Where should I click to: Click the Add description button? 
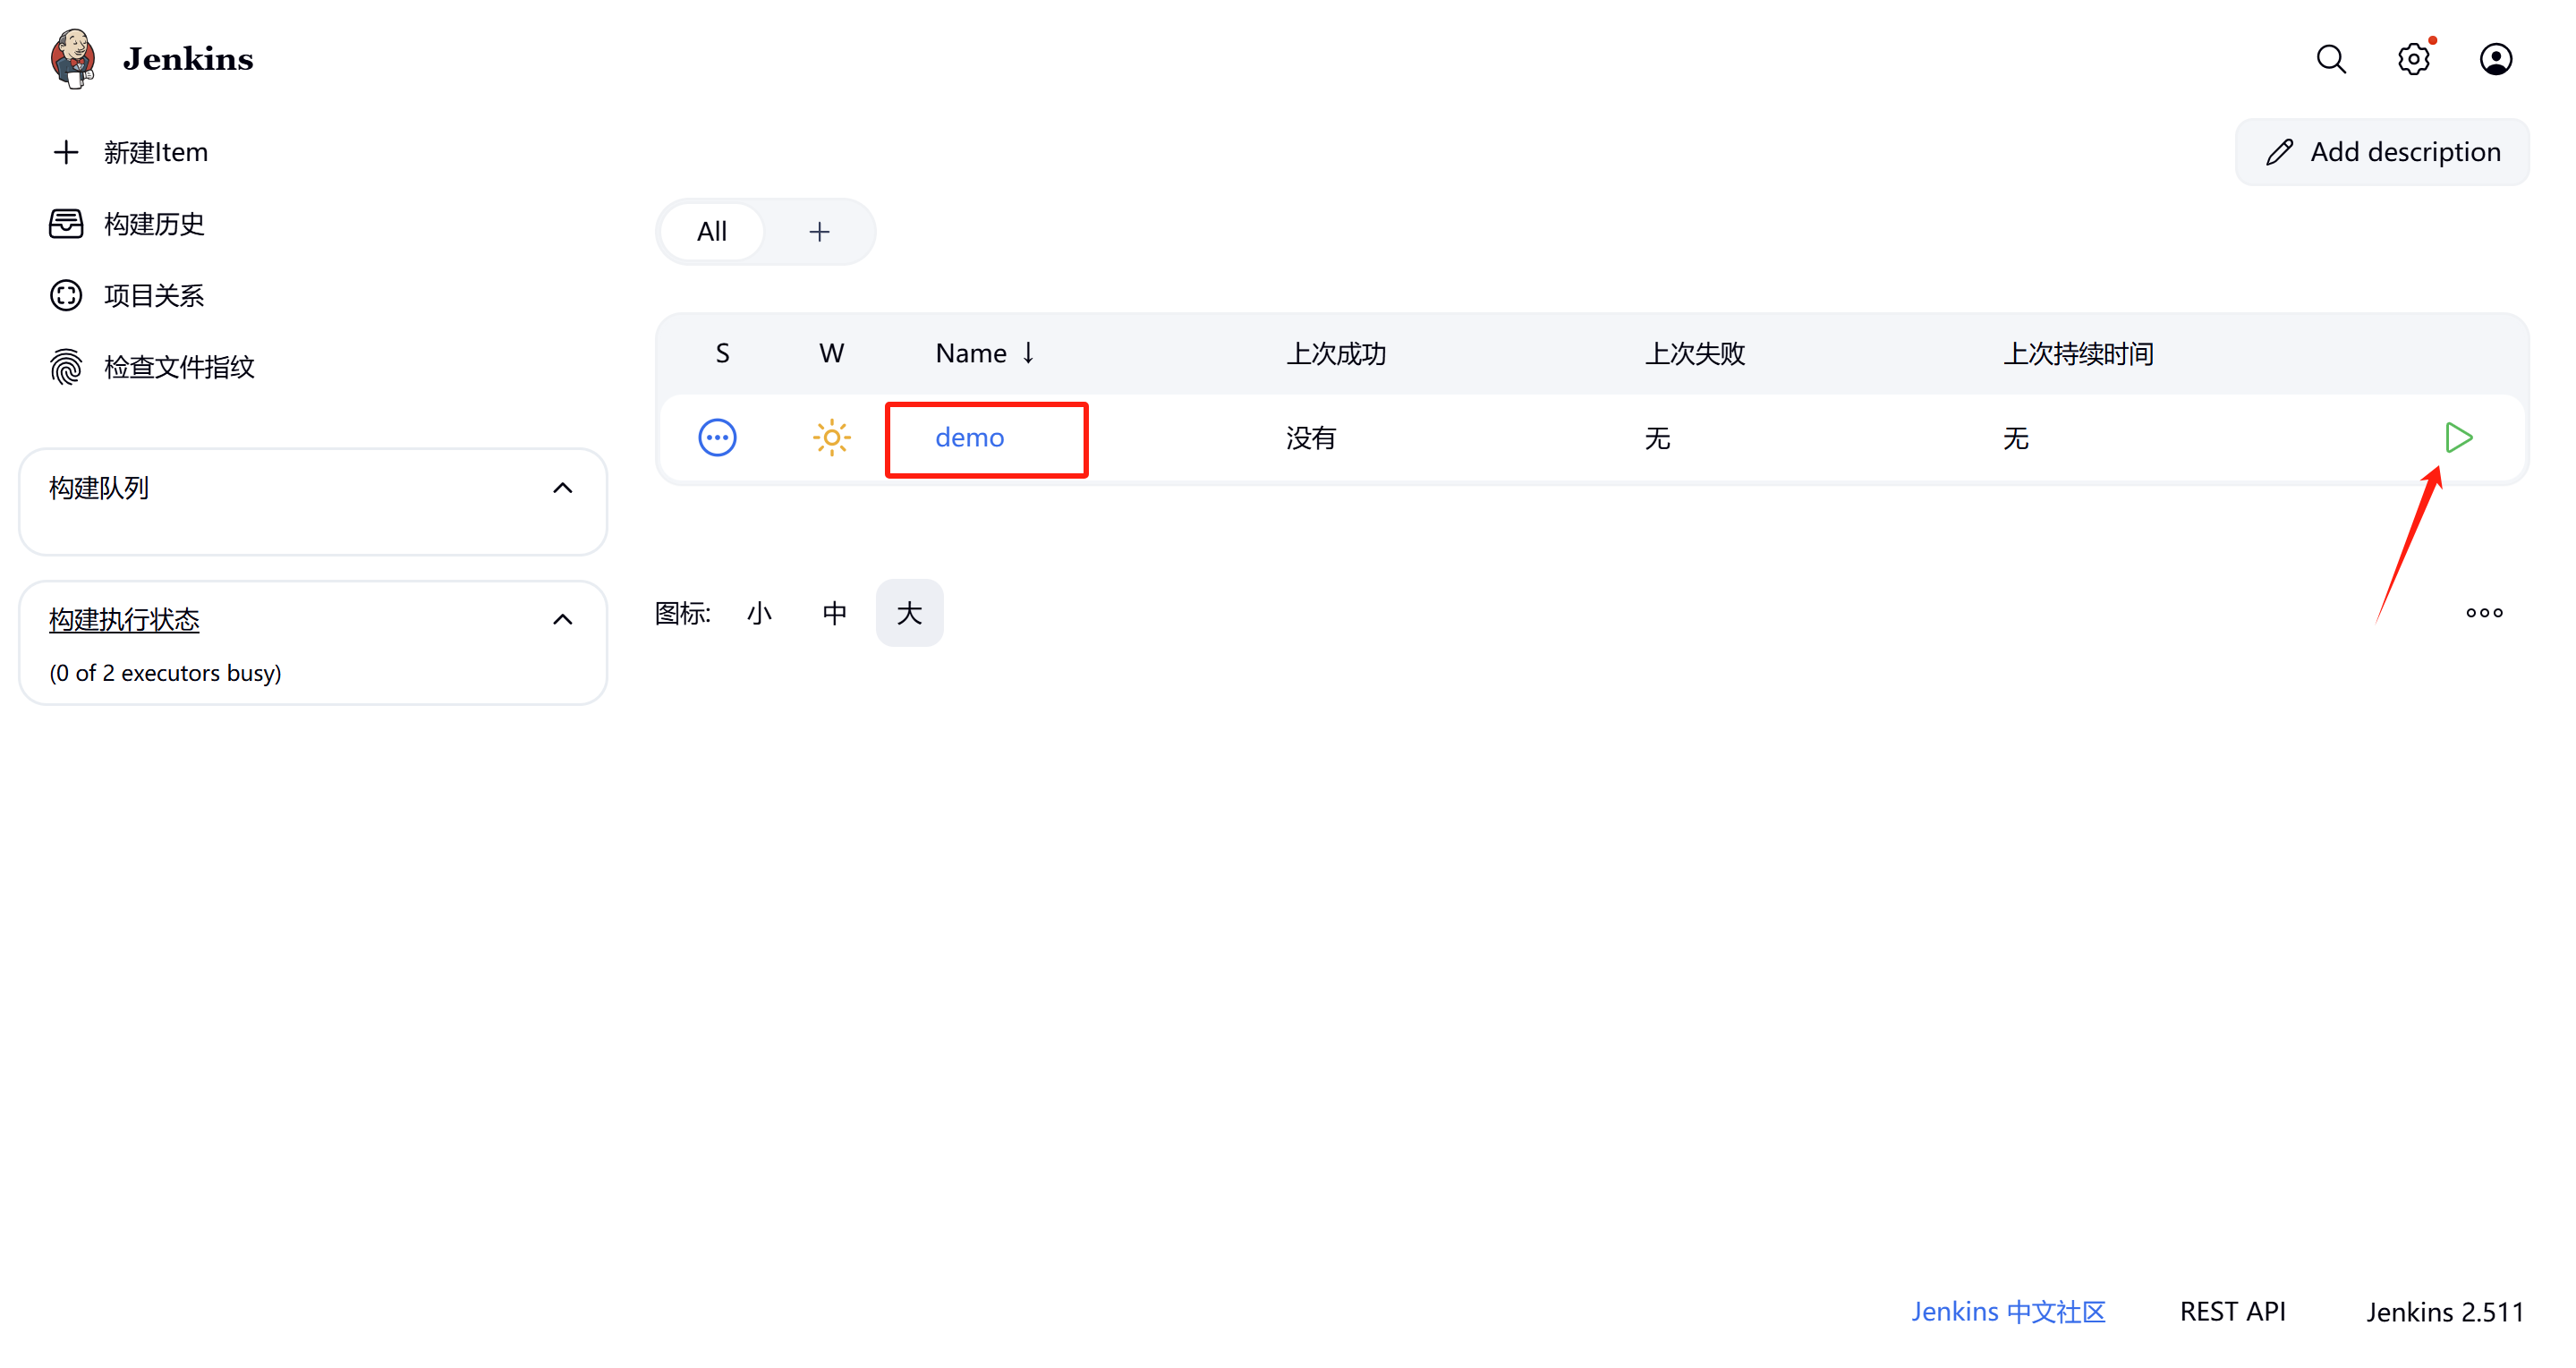[2382, 152]
